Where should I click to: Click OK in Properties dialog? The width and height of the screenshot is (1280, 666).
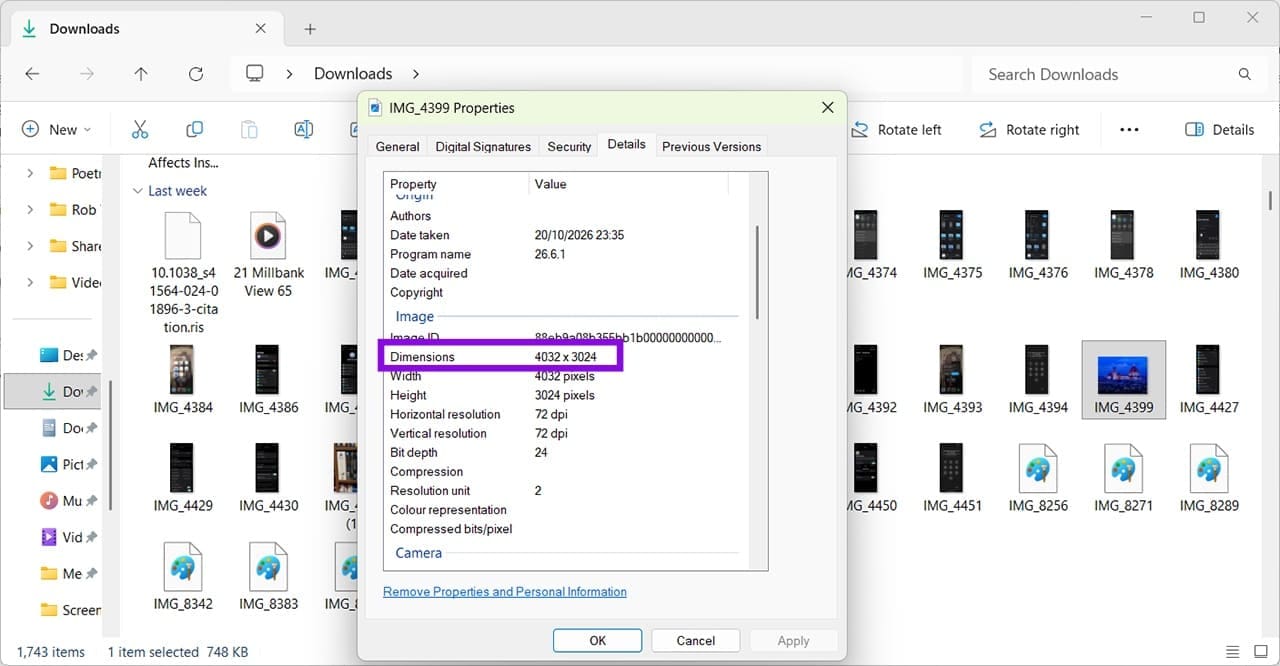[x=598, y=640]
